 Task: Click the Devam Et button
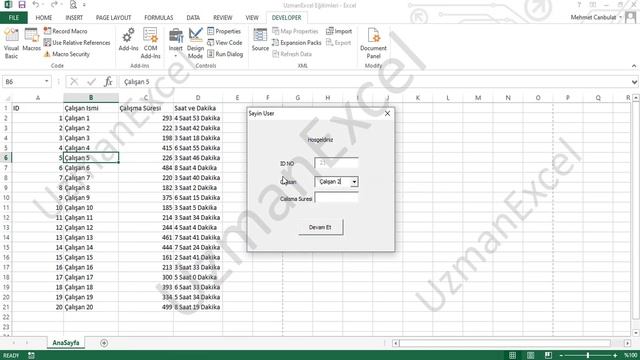click(x=320, y=227)
